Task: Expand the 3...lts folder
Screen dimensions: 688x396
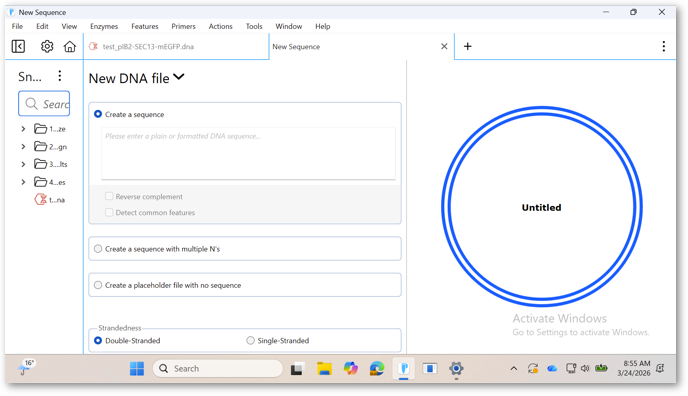Action: (23, 164)
